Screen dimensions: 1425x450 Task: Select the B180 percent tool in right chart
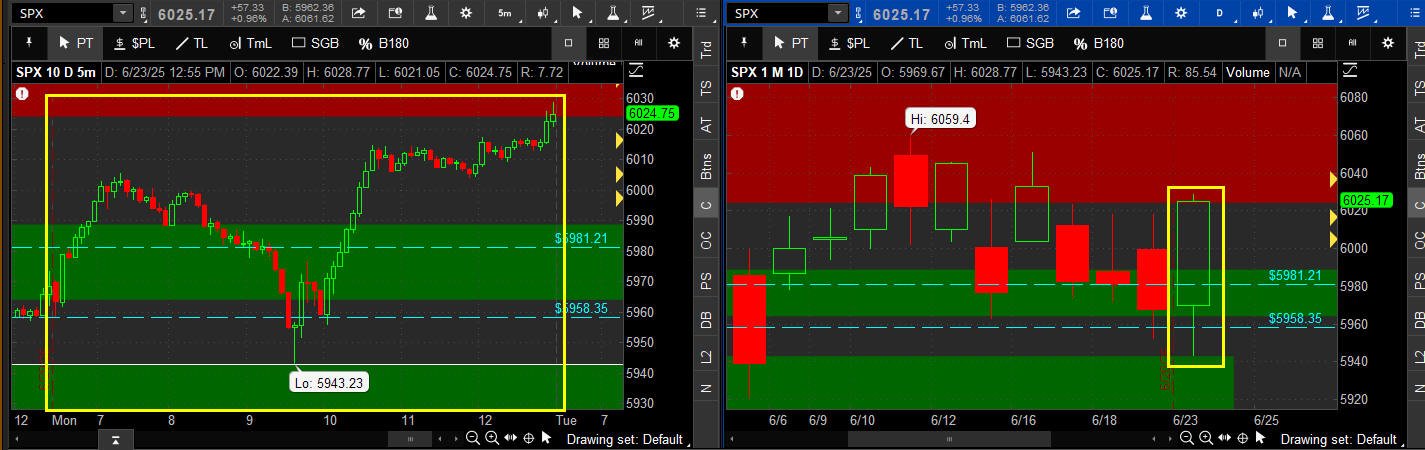[1098, 43]
